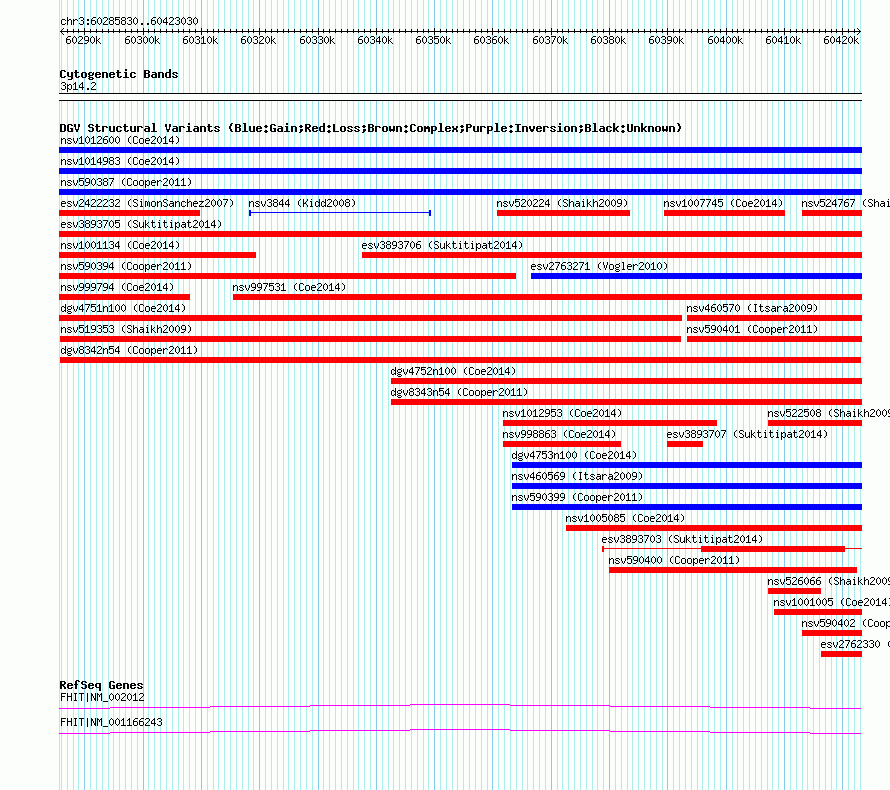Viewport: 890px width, 790px height.
Task: Open nsv526066 variant label
Action: [x=828, y=581]
